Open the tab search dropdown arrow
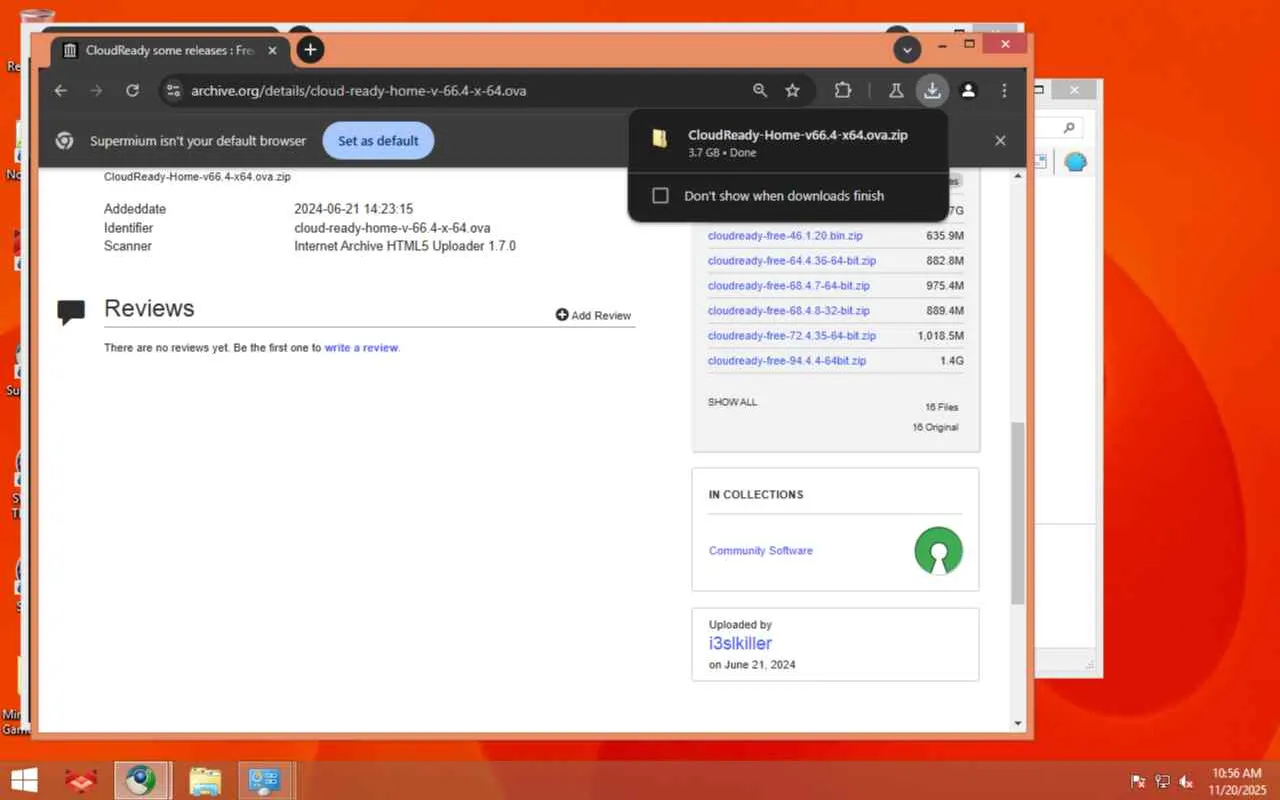Viewport: 1280px width, 800px height. coord(907,50)
